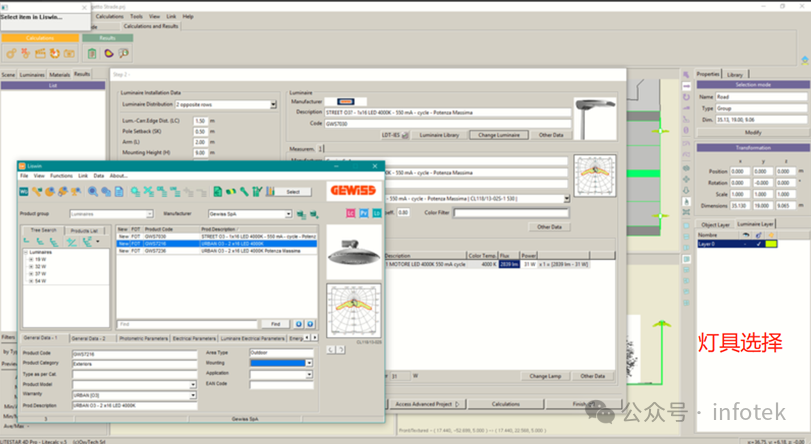The width and height of the screenshot is (811, 444).
Task: Toggle Layer 0 visibility column
Action: tap(746, 244)
